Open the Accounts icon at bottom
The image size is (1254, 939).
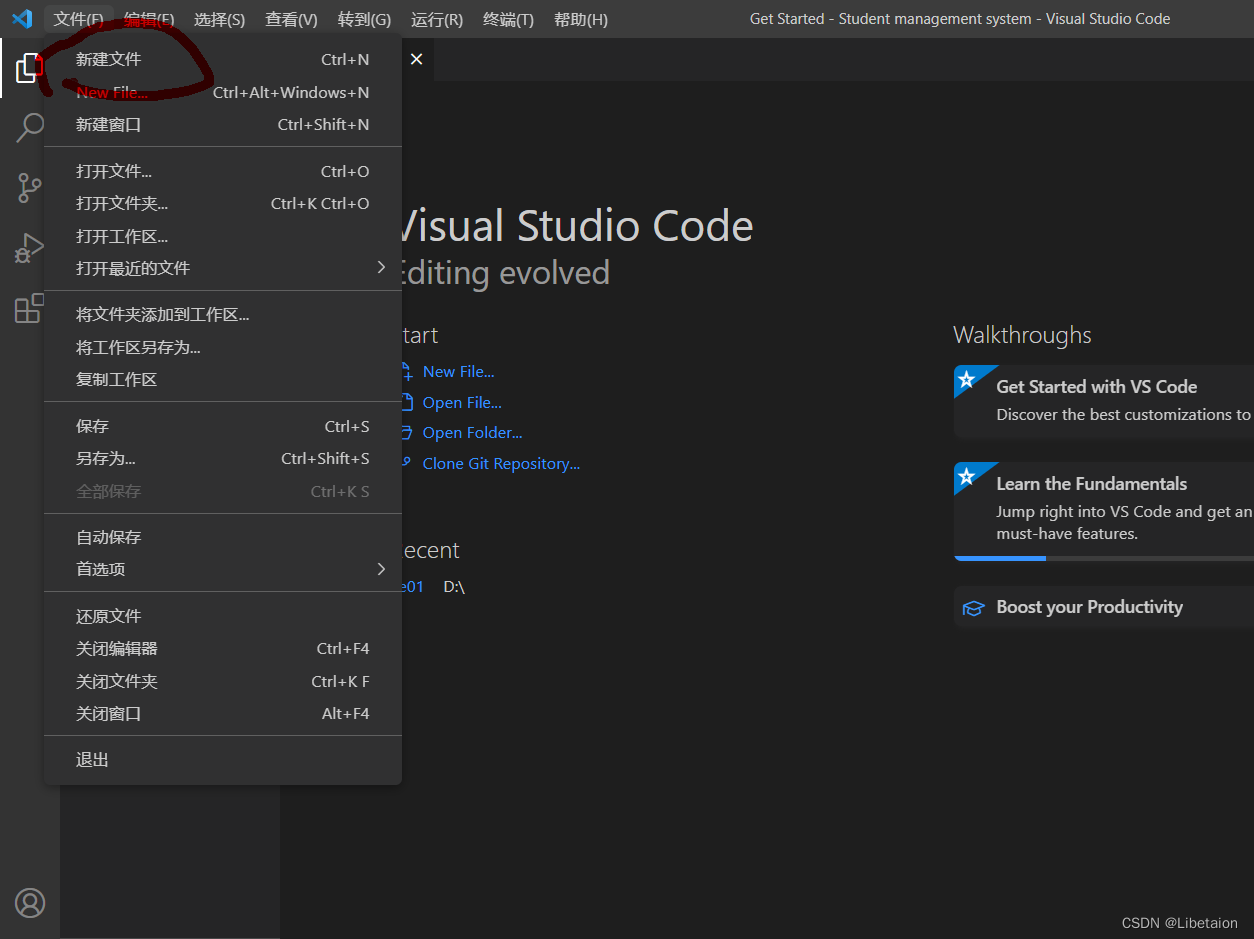30,903
